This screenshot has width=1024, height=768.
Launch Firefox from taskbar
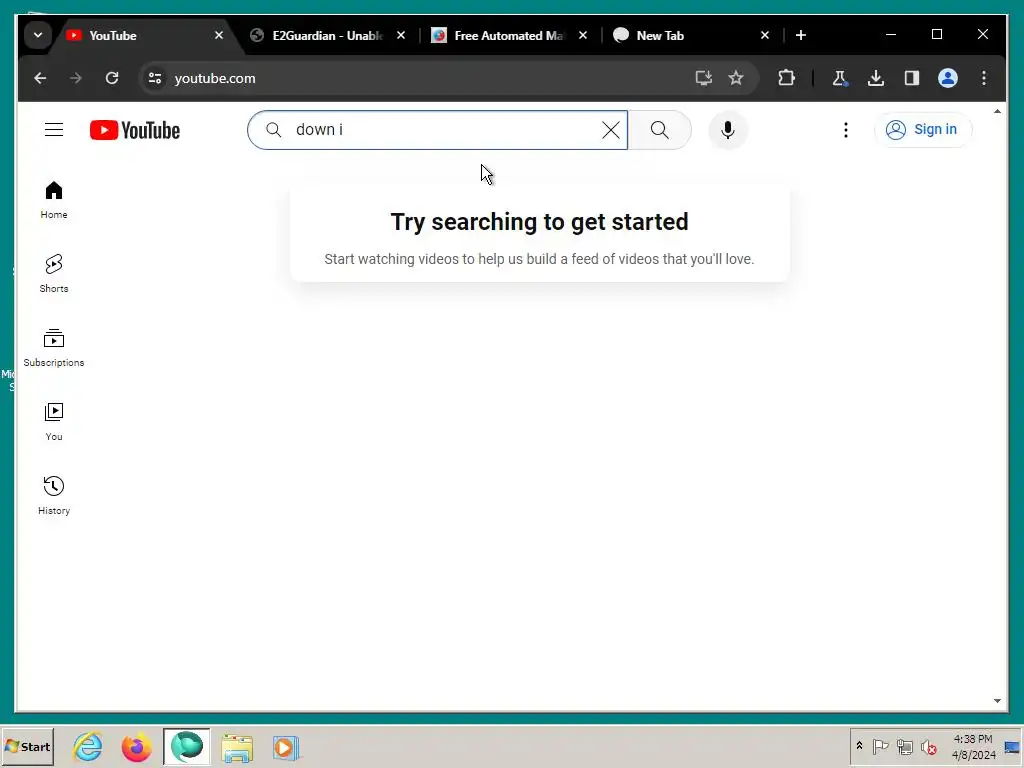(136, 746)
